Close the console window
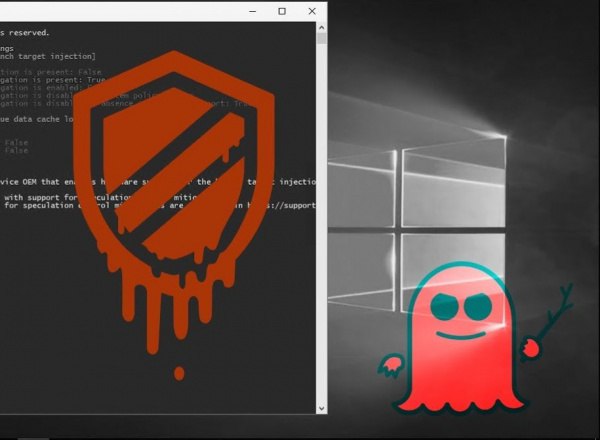Image resolution: width=600 pixels, height=440 pixels. click(312, 11)
